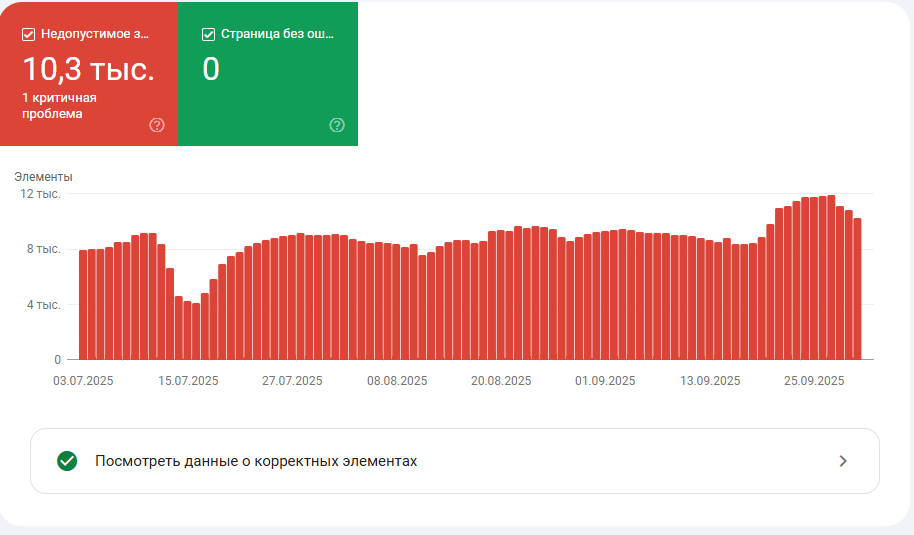Click bar above the 08.08.2025 date label
The width and height of the screenshot is (914, 535).
point(396,302)
